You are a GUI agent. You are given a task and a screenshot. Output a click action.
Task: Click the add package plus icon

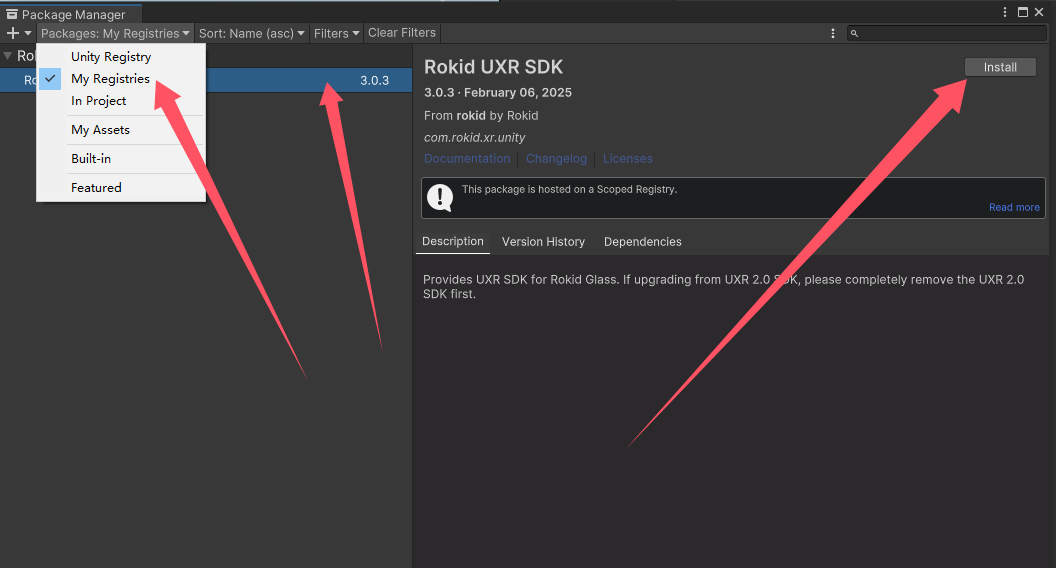point(13,33)
